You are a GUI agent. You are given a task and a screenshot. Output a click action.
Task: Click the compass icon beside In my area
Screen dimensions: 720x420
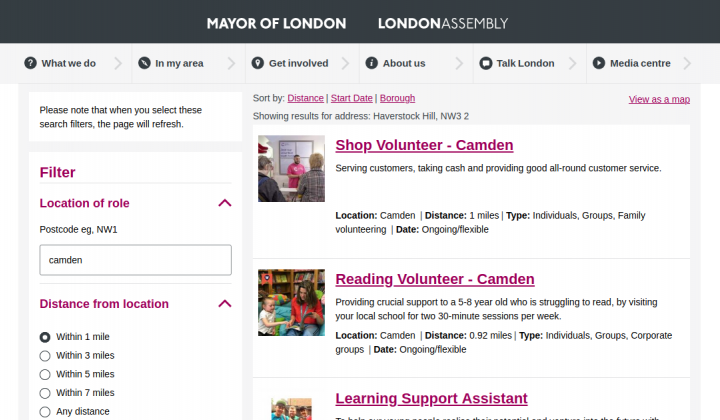144,63
